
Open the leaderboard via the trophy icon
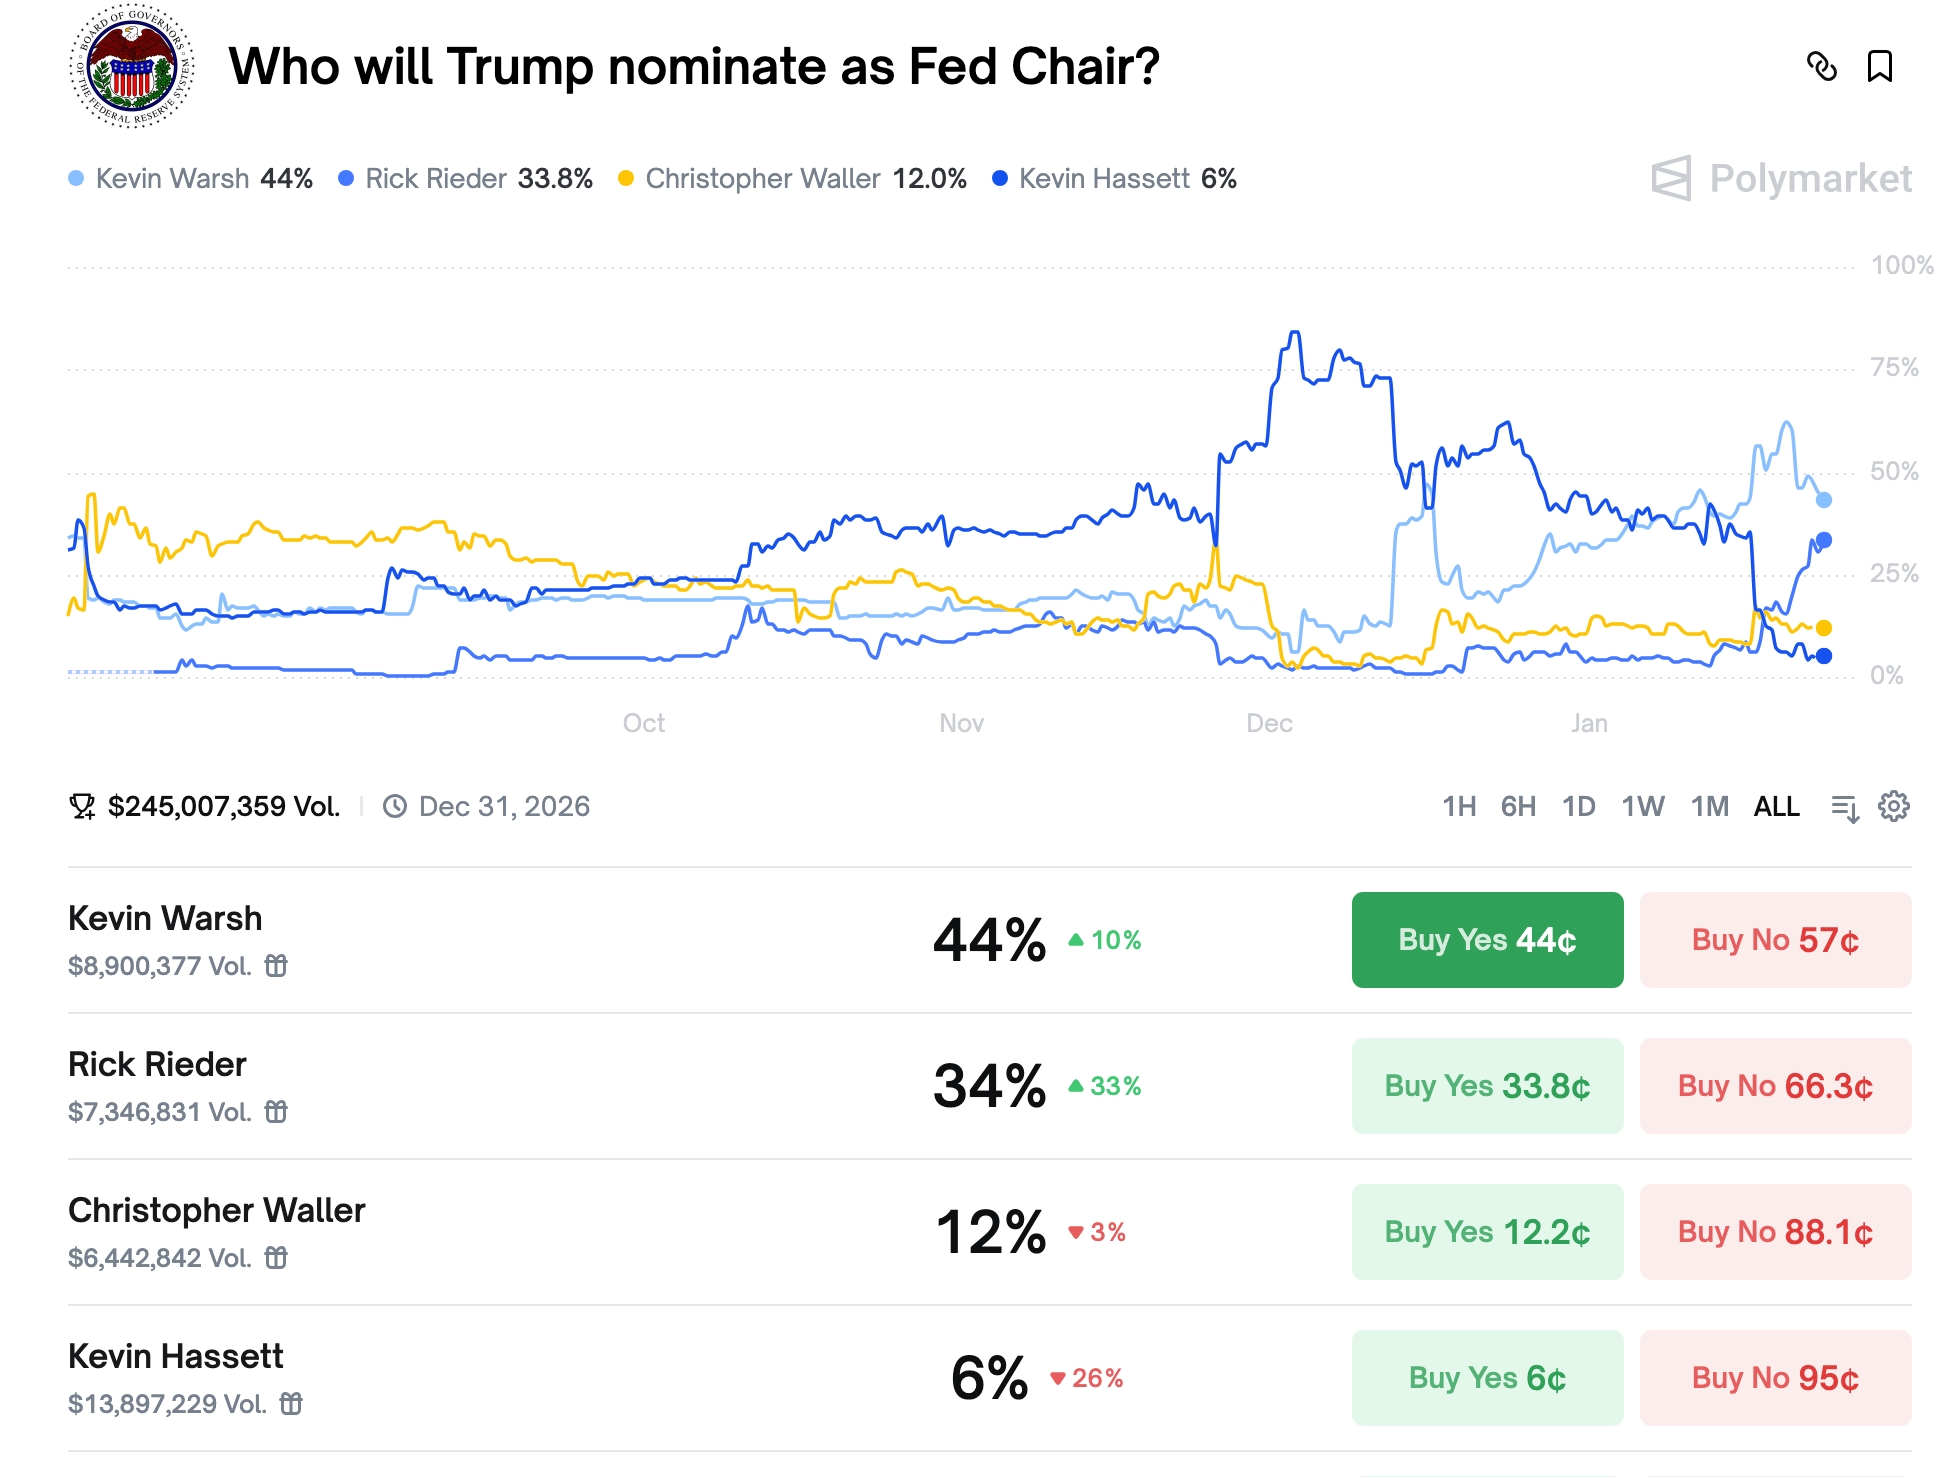coord(84,805)
